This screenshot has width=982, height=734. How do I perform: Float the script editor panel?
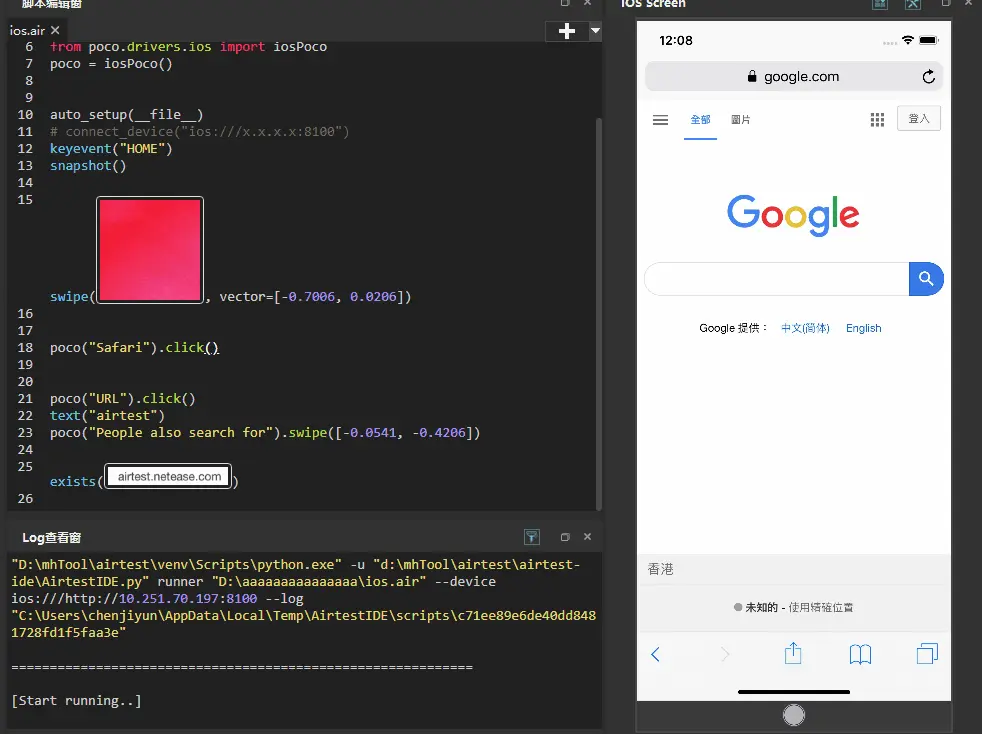tap(565, 3)
